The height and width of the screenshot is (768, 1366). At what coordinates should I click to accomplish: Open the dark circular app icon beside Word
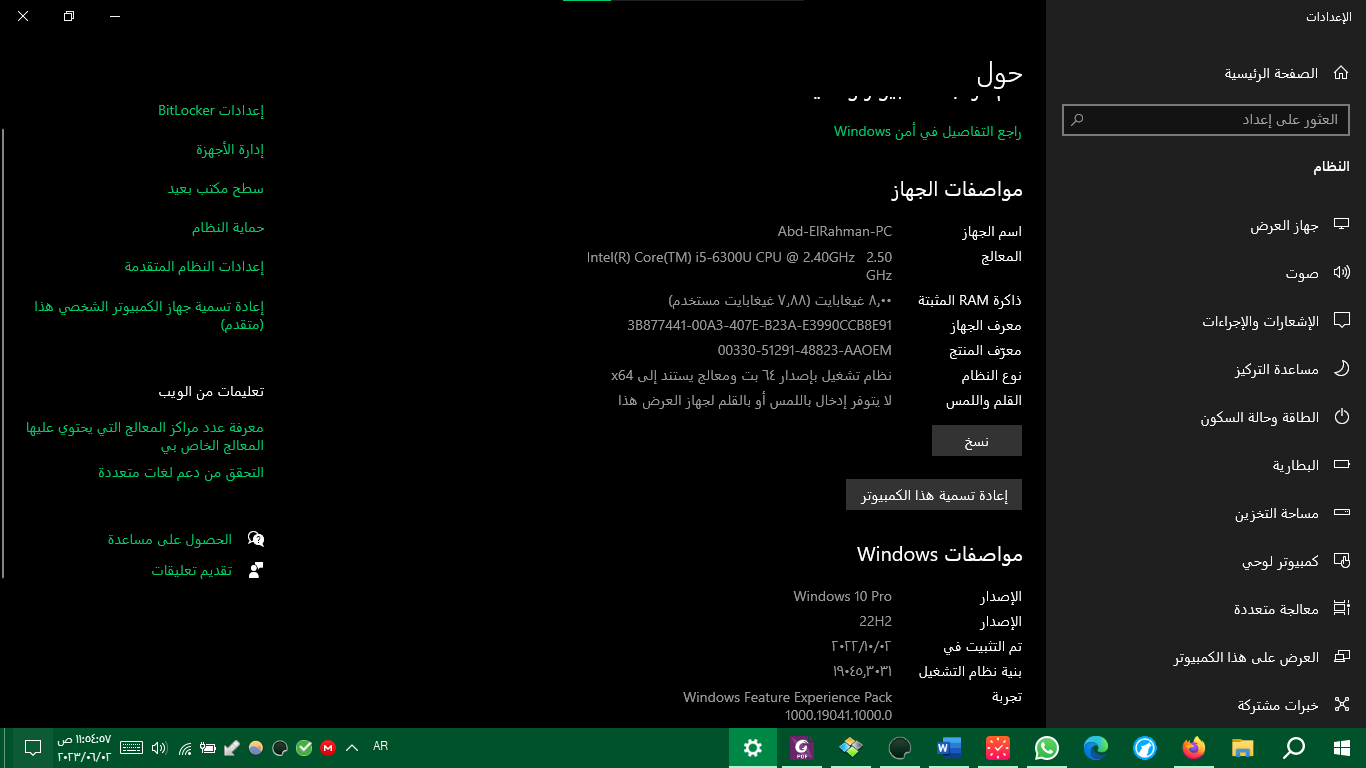pyautogui.click(x=900, y=747)
